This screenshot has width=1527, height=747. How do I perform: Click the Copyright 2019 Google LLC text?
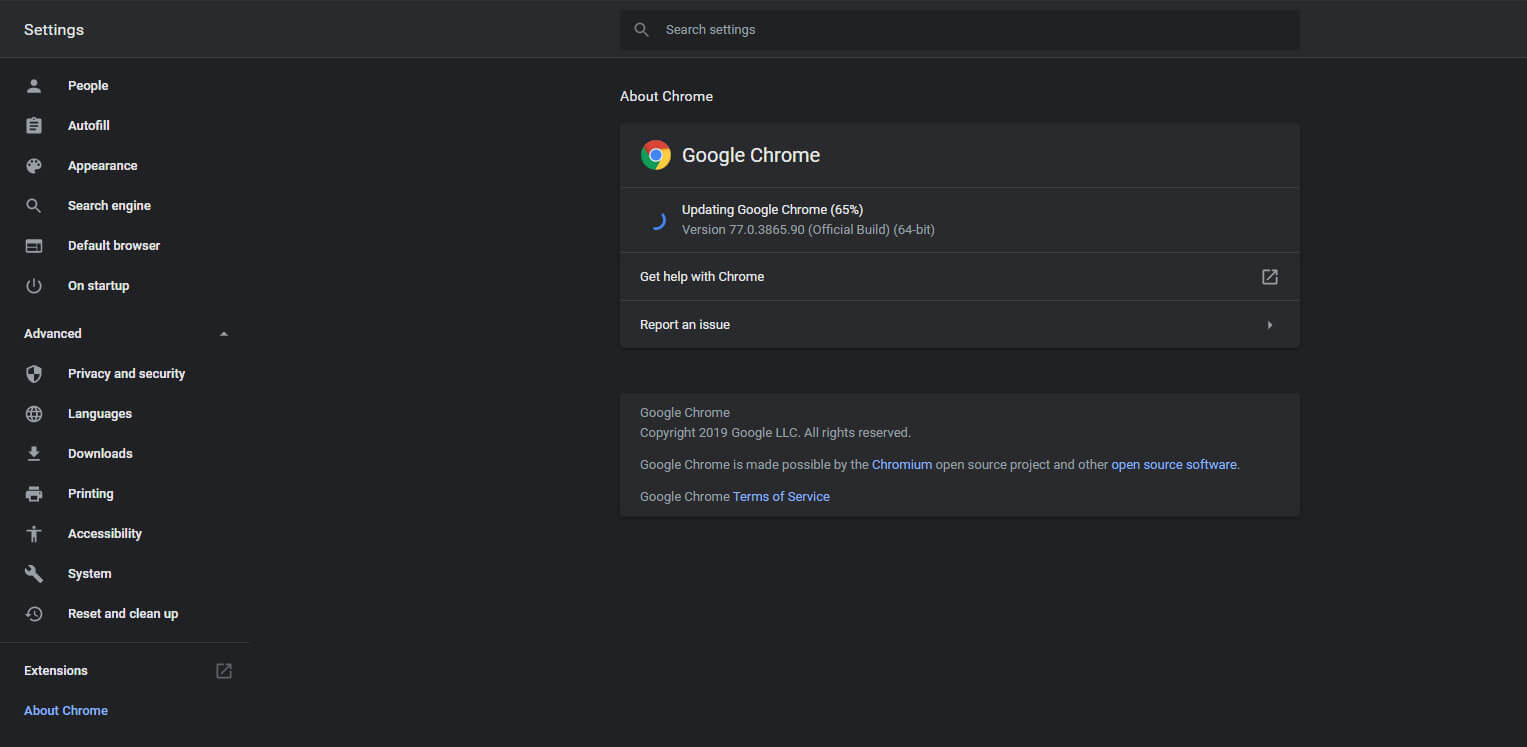pos(775,433)
